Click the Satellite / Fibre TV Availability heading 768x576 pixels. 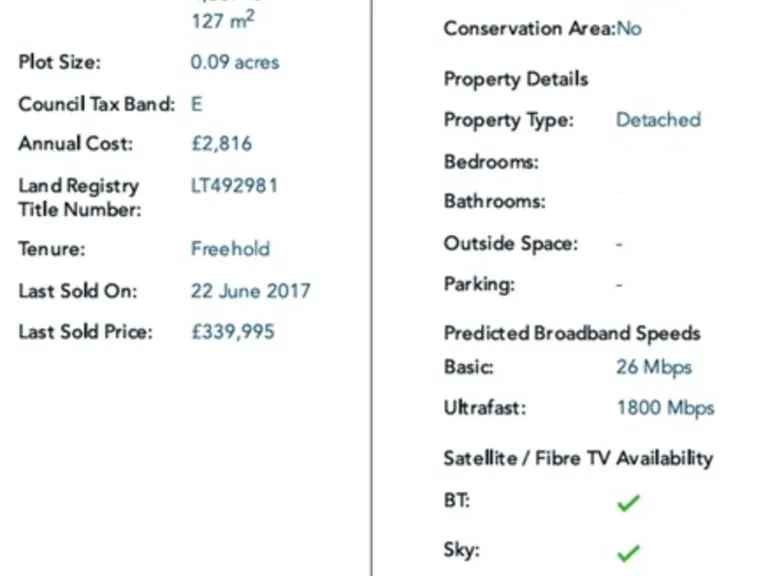pyautogui.click(x=578, y=459)
